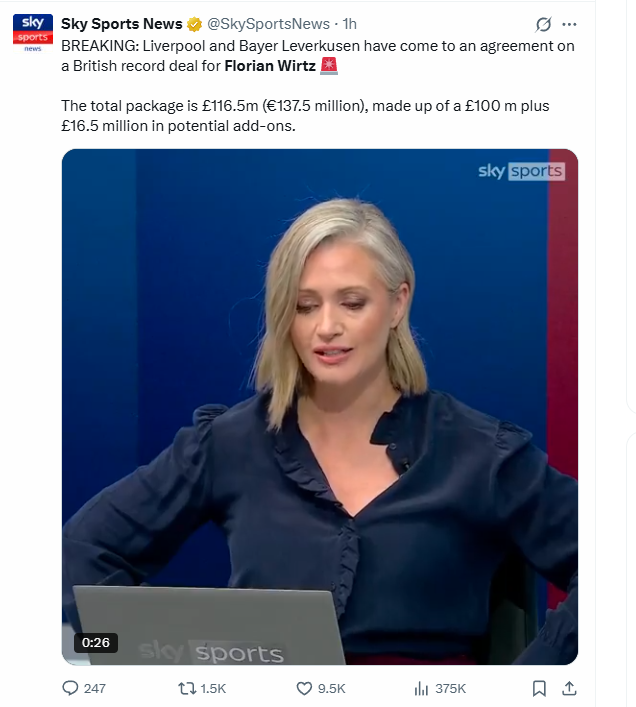Click the 375K views count
Image resolution: width=636 pixels, height=707 pixels.
point(450,689)
